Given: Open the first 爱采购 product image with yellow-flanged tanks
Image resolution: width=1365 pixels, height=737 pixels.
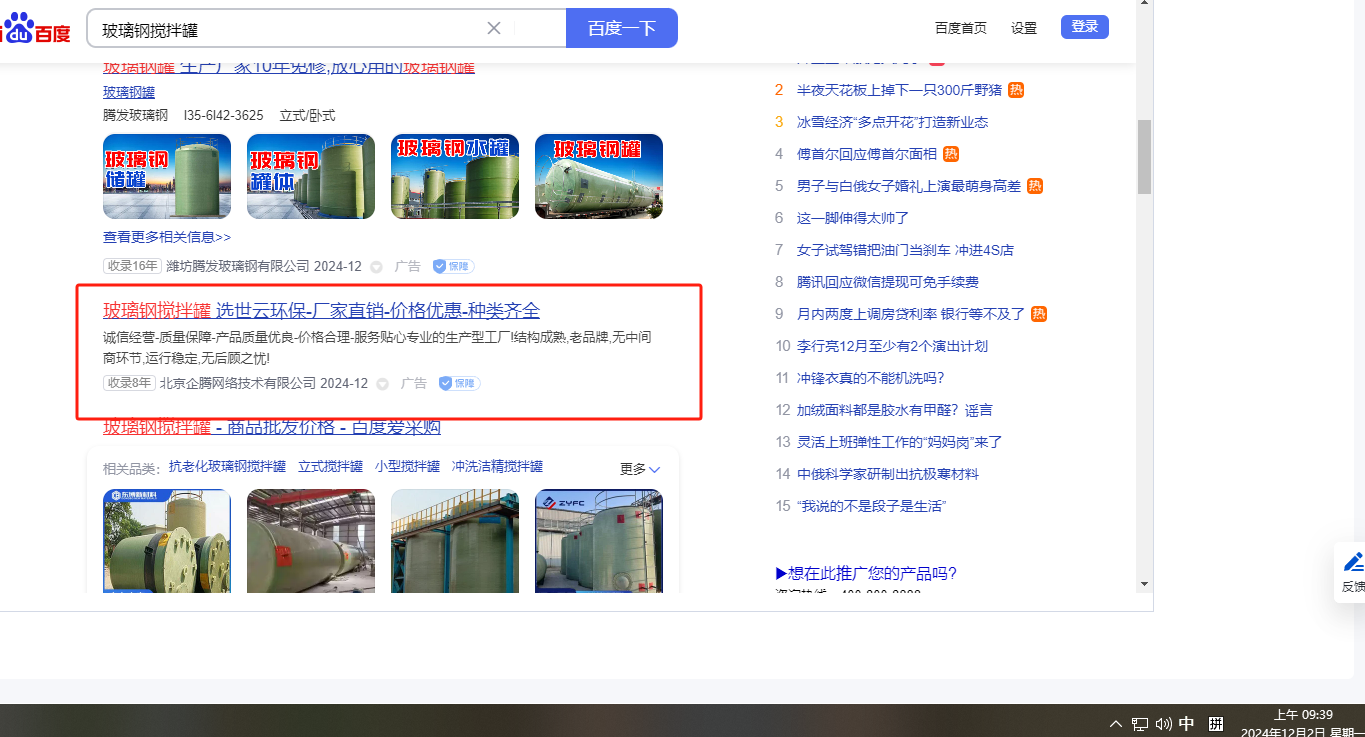Looking at the screenshot, I should [167, 540].
